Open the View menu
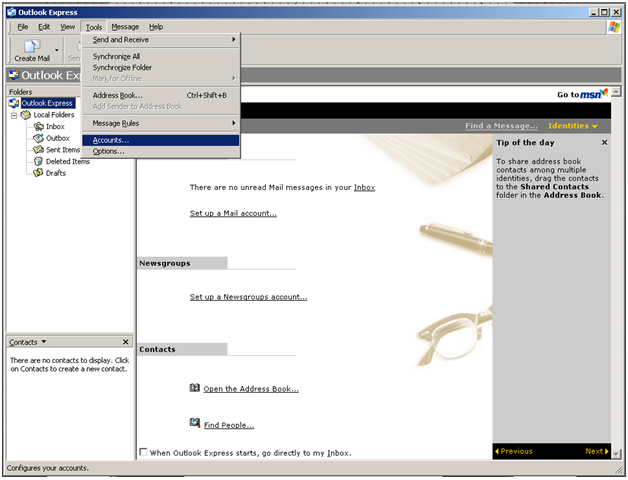628x480 pixels. pyautogui.click(x=68, y=27)
